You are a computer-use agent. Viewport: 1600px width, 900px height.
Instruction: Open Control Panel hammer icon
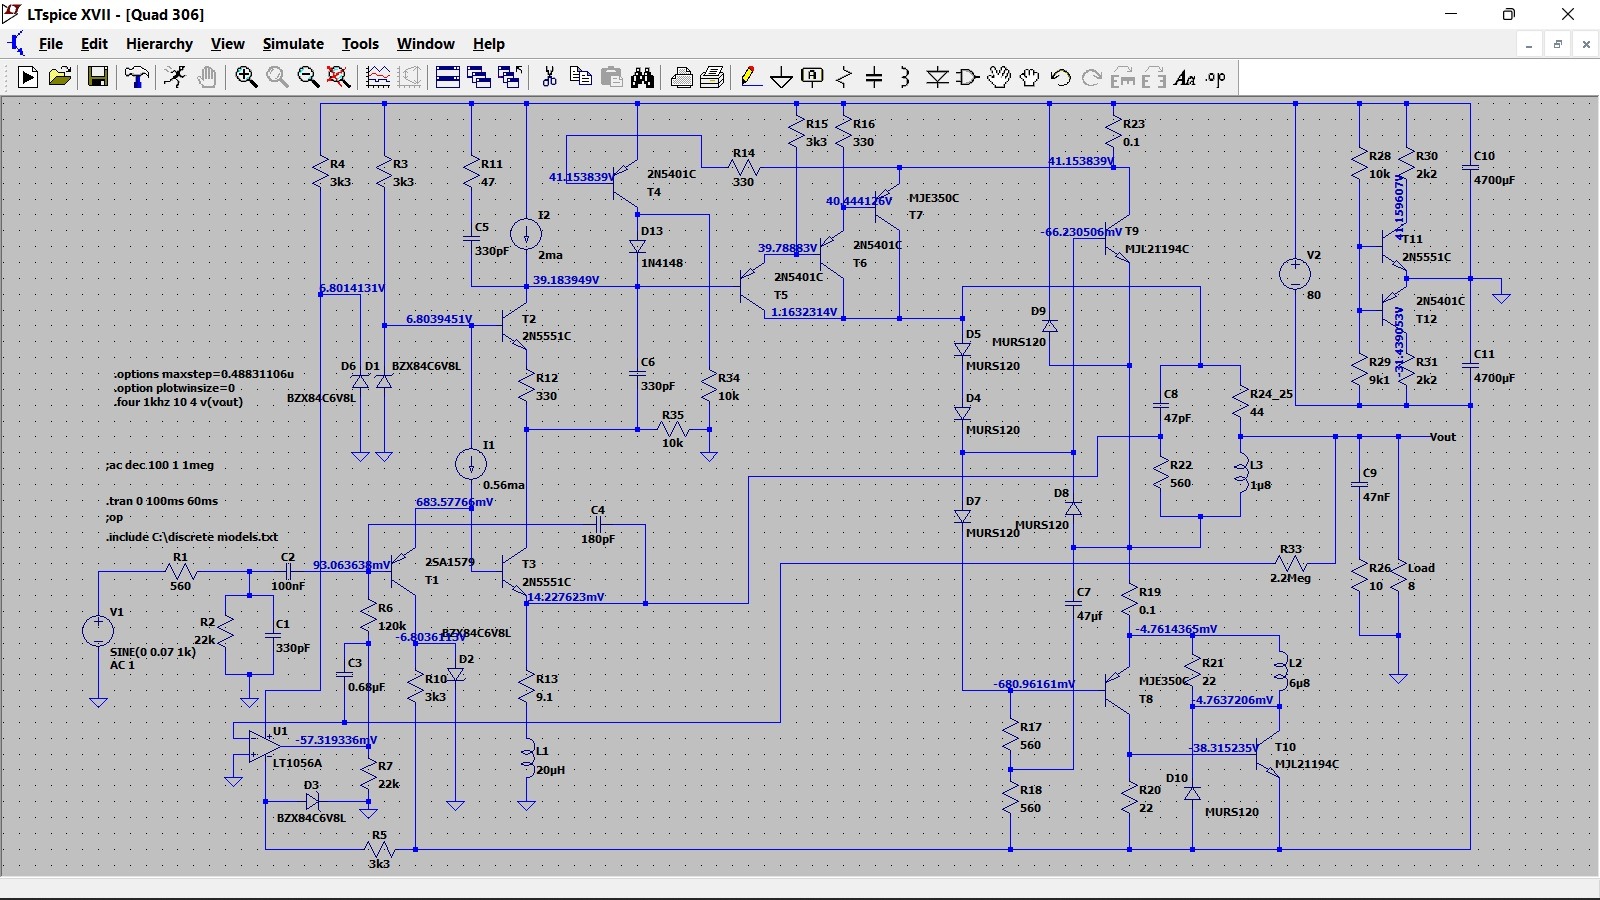click(x=137, y=77)
